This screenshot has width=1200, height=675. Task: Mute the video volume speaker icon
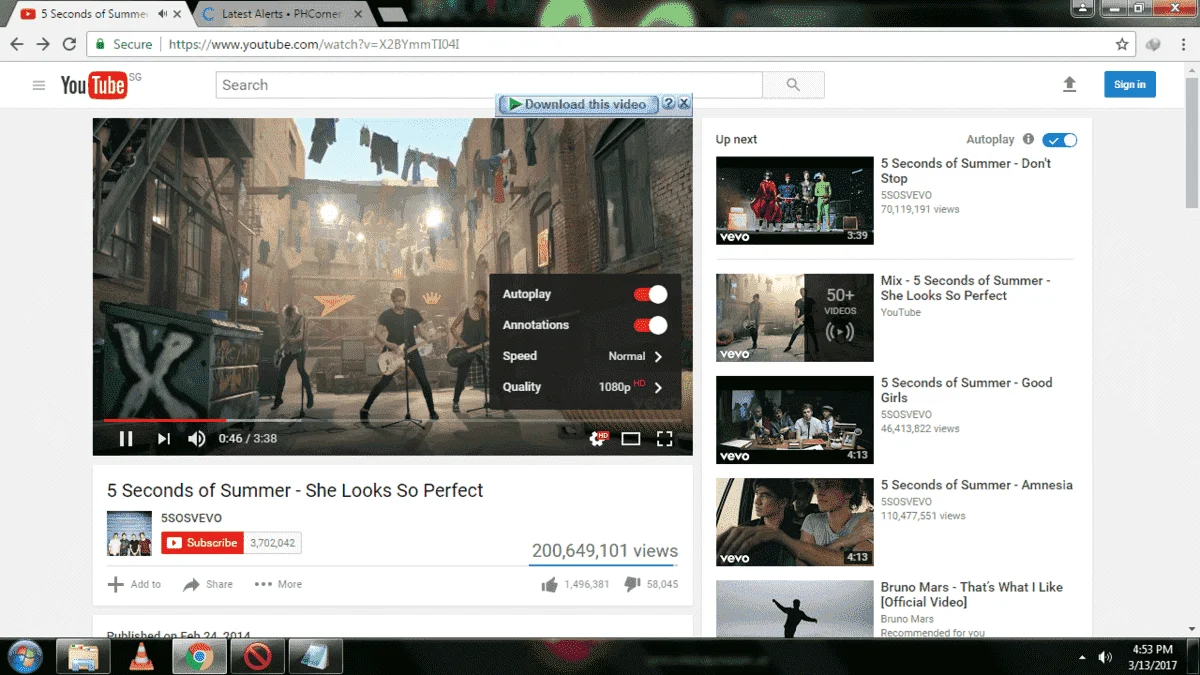click(197, 438)
